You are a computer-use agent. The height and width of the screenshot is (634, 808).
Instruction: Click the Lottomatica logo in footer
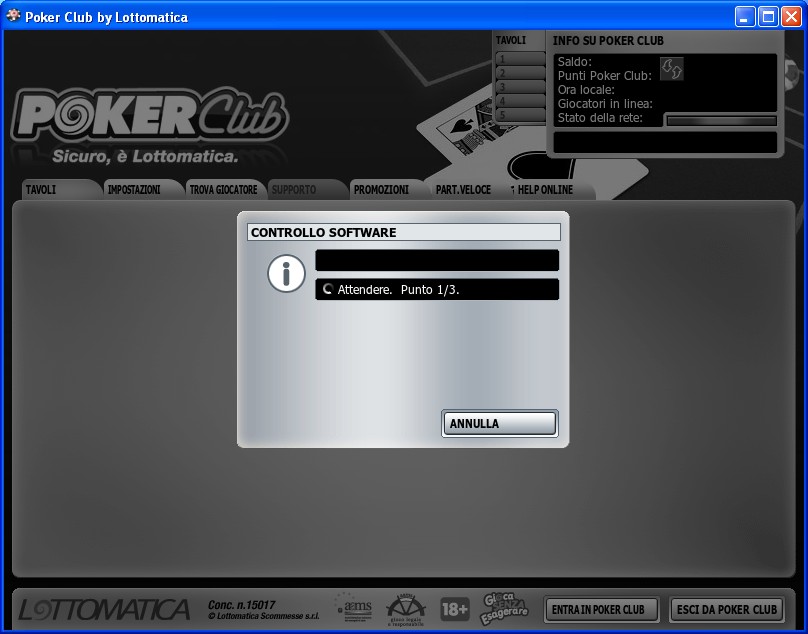[x=104, y=609]
